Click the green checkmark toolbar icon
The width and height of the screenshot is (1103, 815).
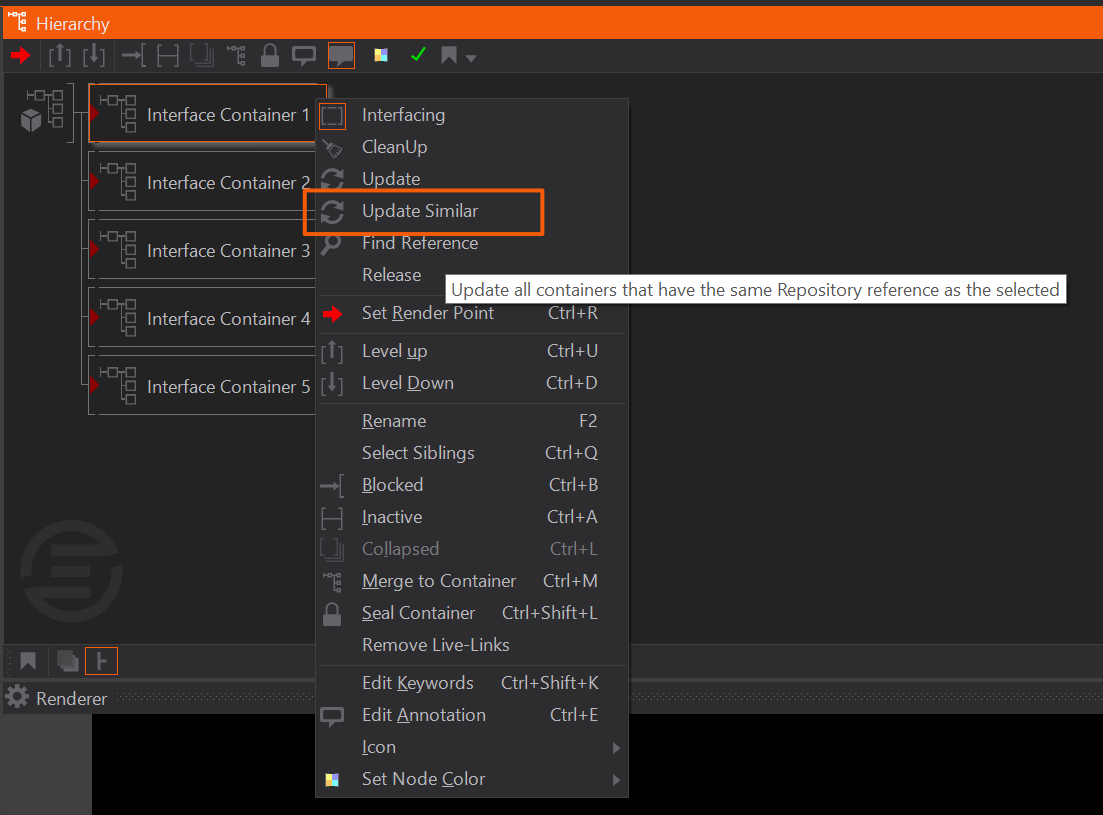click(x=418, y=54)
